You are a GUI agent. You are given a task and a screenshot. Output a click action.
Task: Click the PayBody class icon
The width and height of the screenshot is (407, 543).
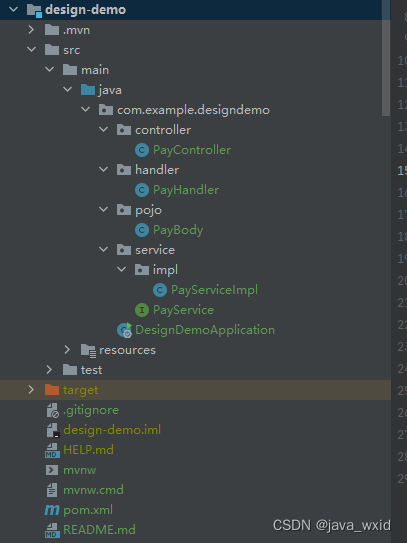142,230
